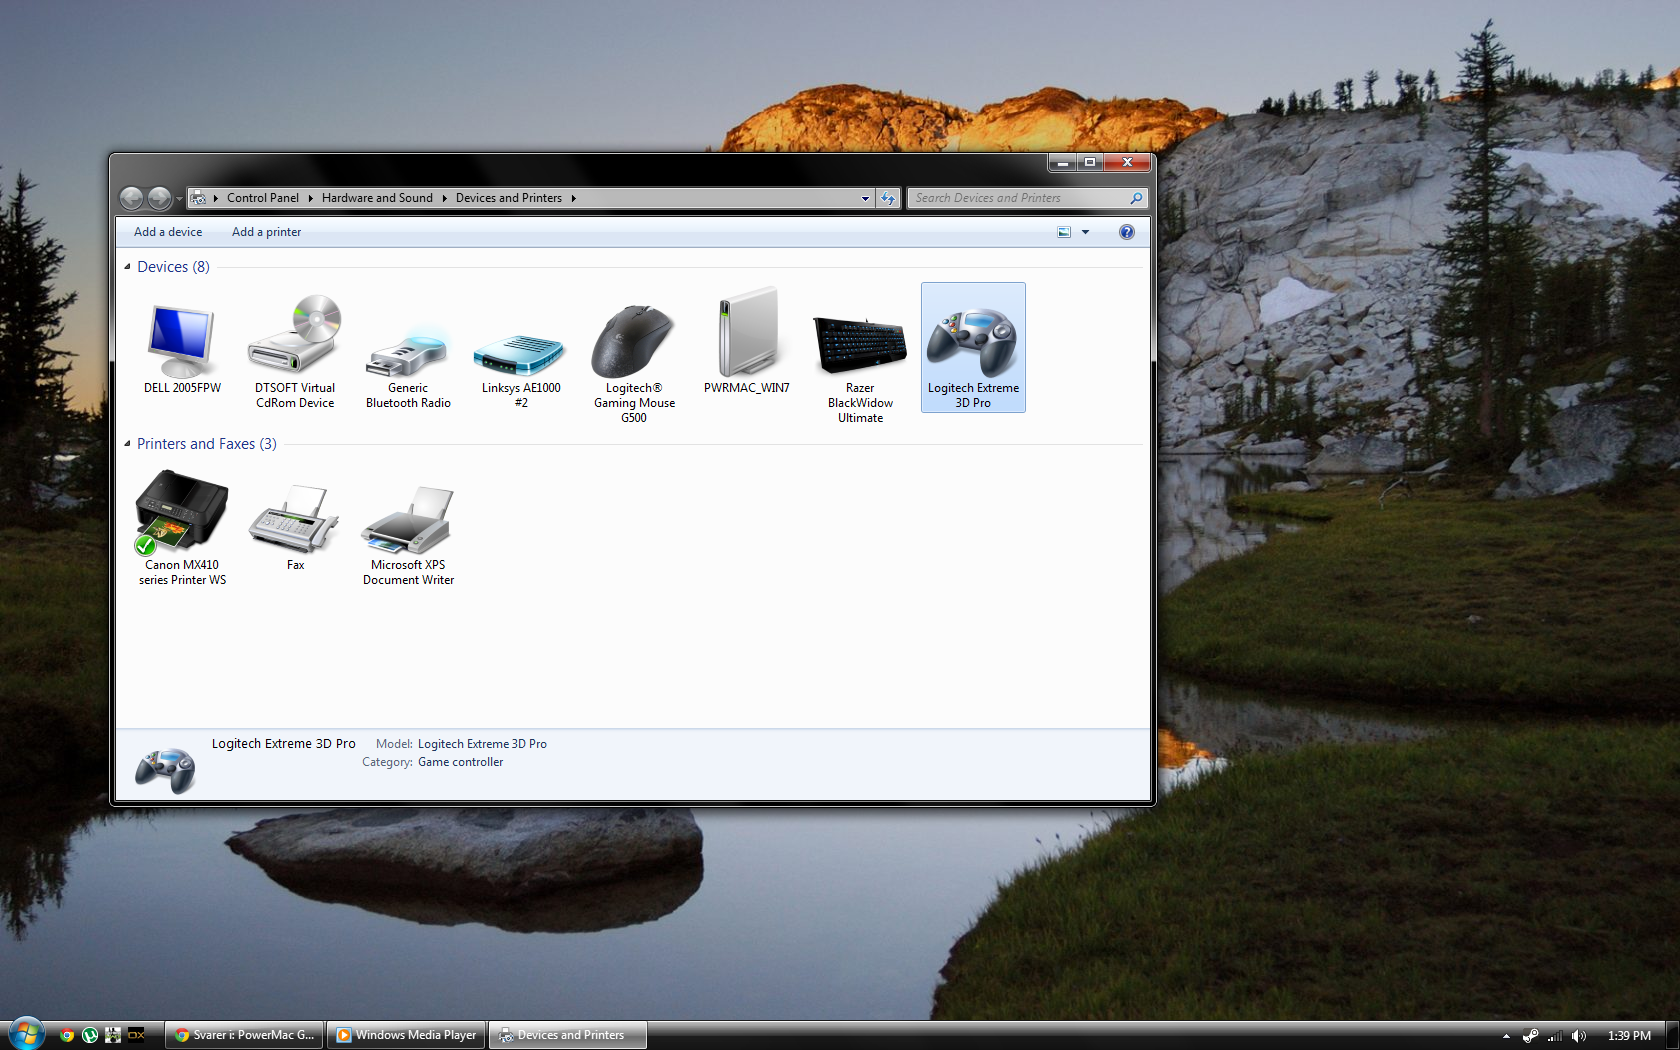Click the network signal tray icon

1555,1036
